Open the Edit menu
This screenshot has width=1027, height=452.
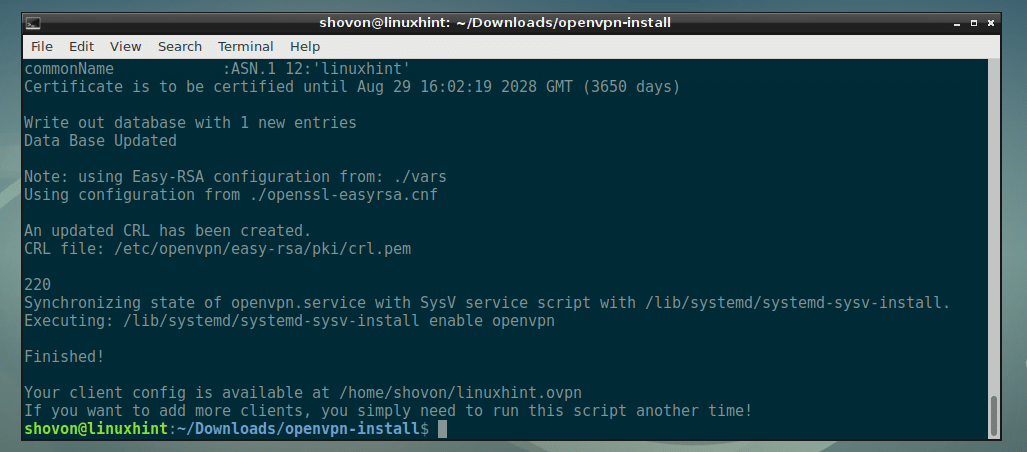(81, 46)
